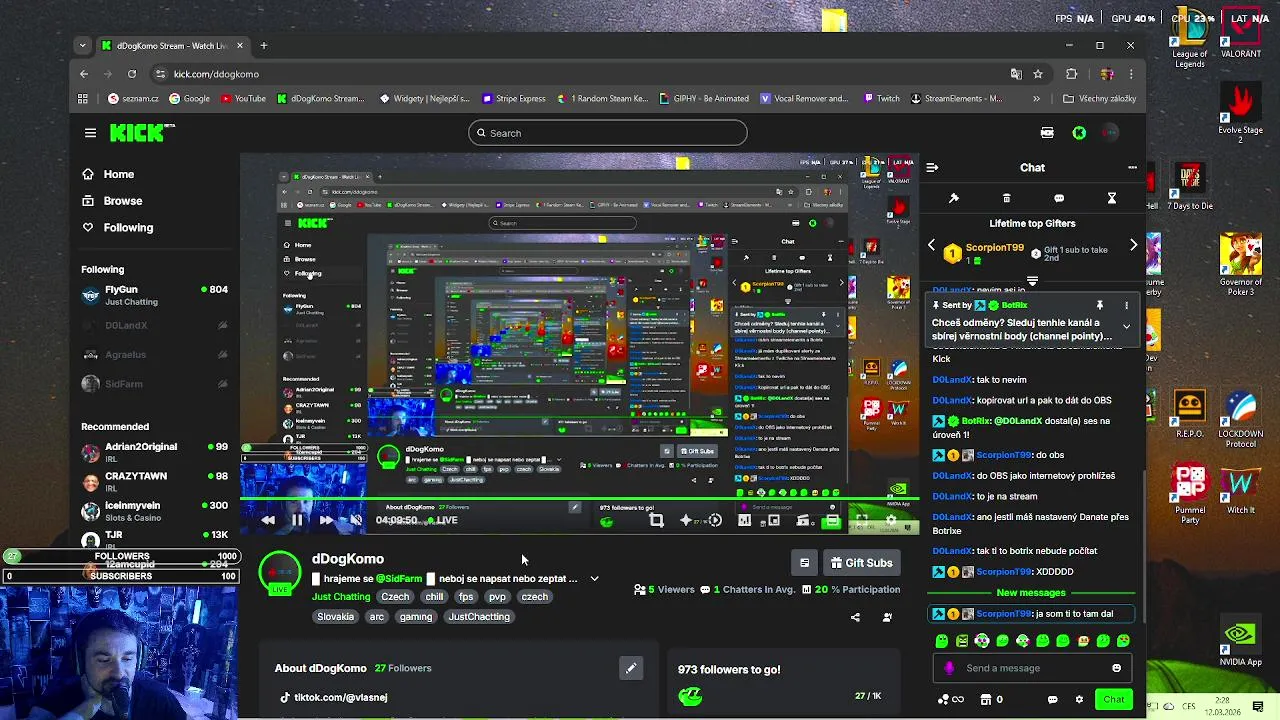Collapse the top Gifters leaderboard

pos(1032,282)
